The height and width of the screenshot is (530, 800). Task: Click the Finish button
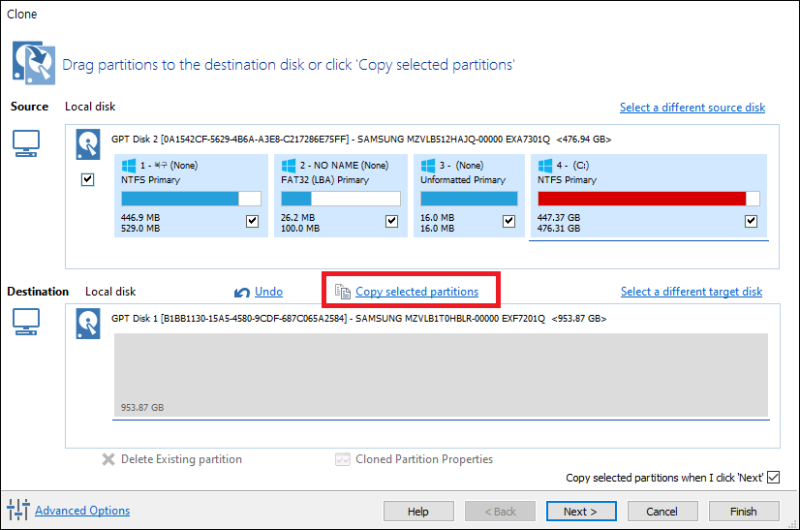pyautogui.click(x=744, y=511)
